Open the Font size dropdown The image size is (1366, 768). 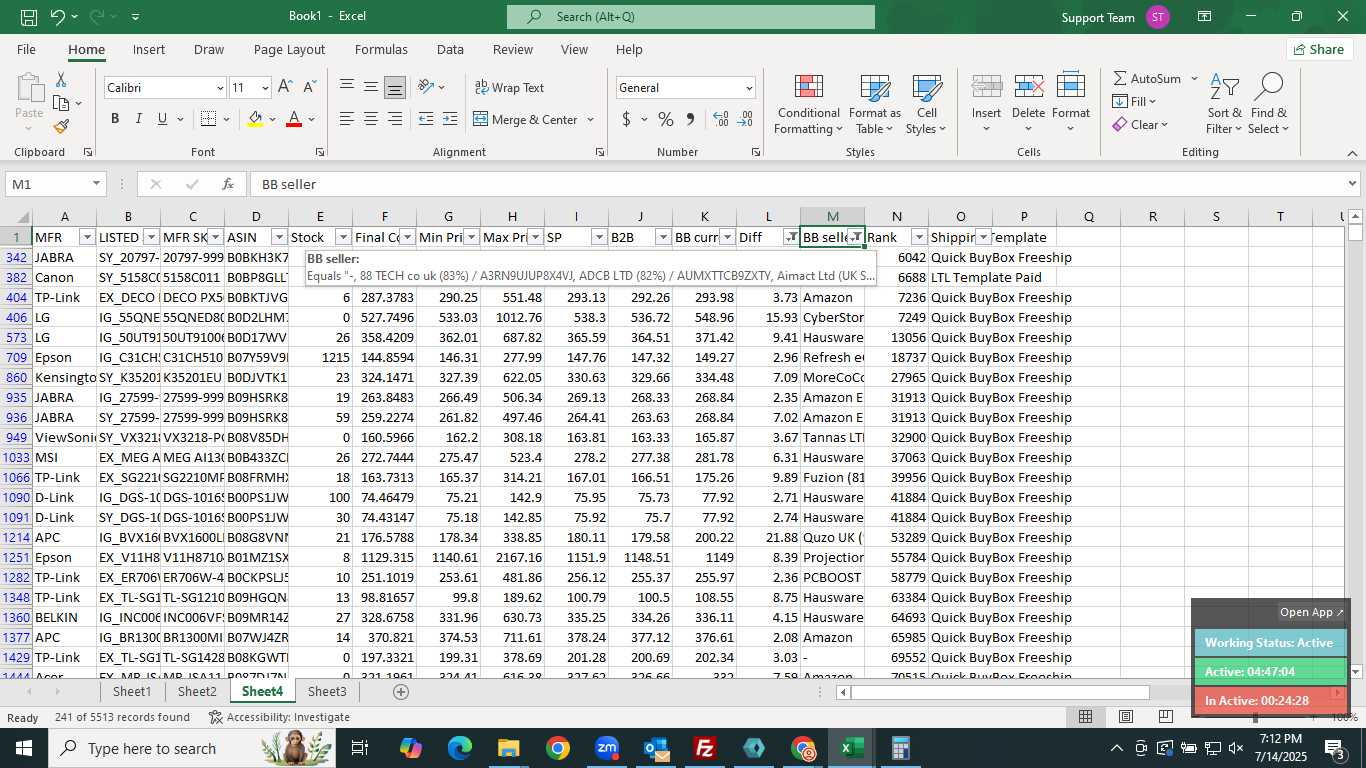click(264, 88)
